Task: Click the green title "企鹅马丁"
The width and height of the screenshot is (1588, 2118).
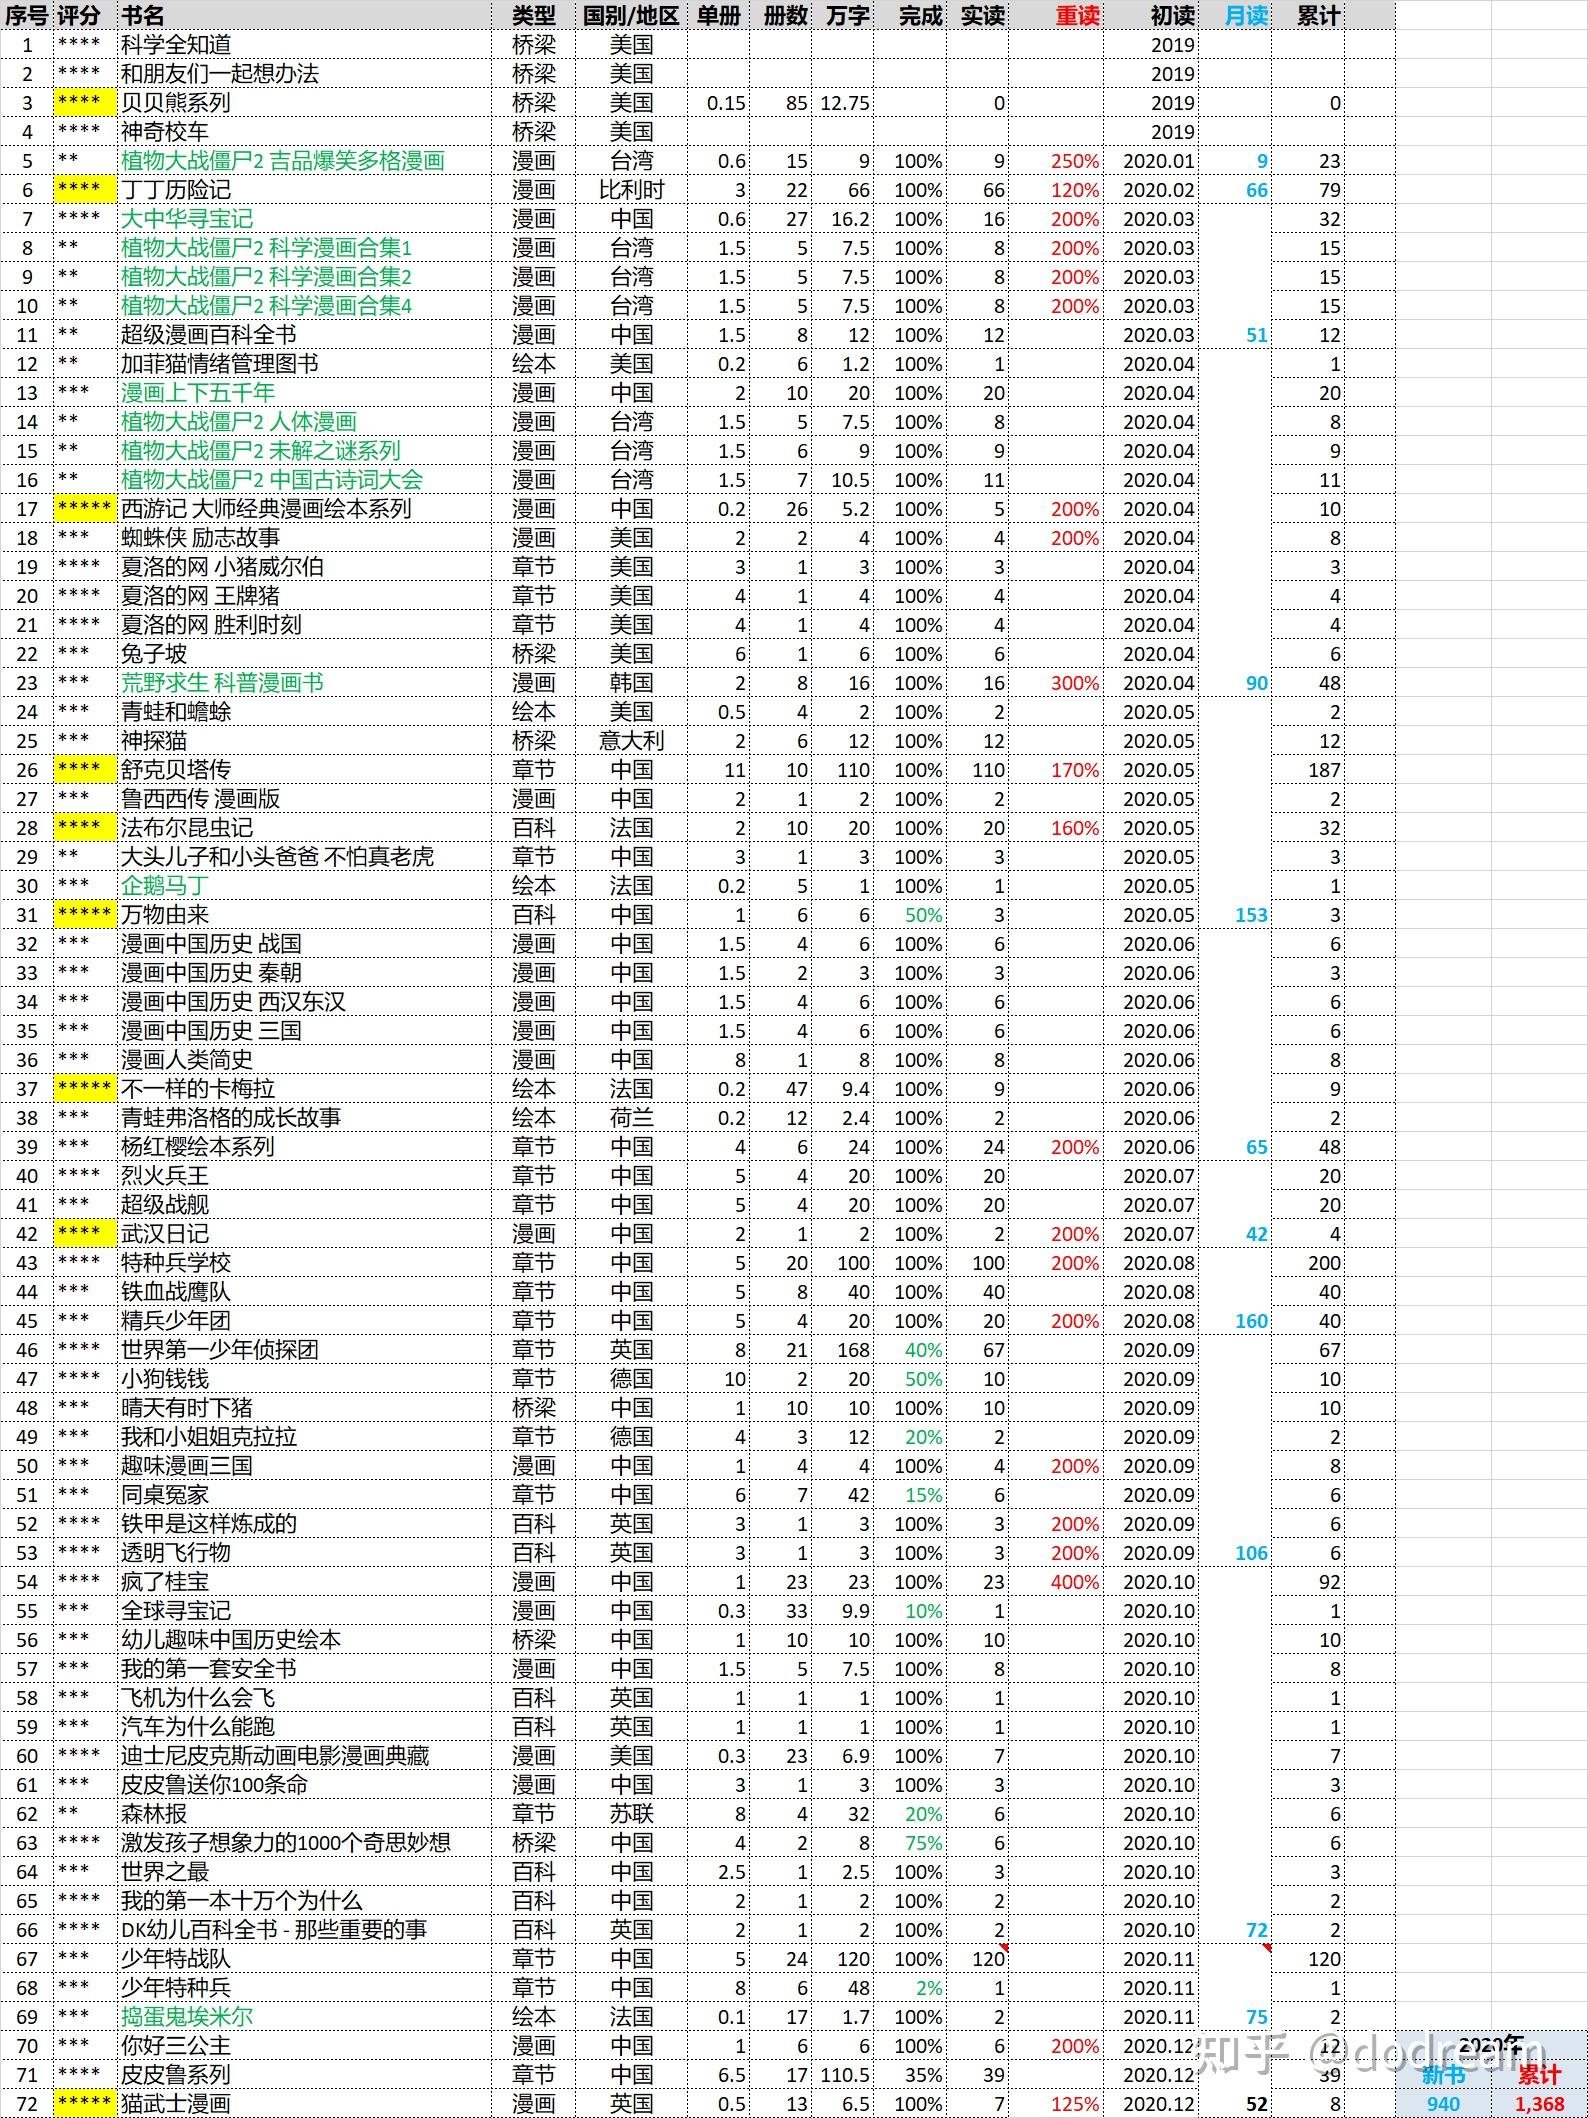Action: pyautogui.click(x=165, y=886)
